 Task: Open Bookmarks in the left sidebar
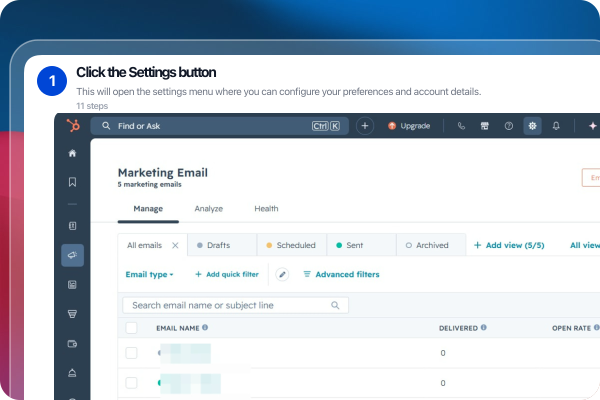(x=72, y=182)
